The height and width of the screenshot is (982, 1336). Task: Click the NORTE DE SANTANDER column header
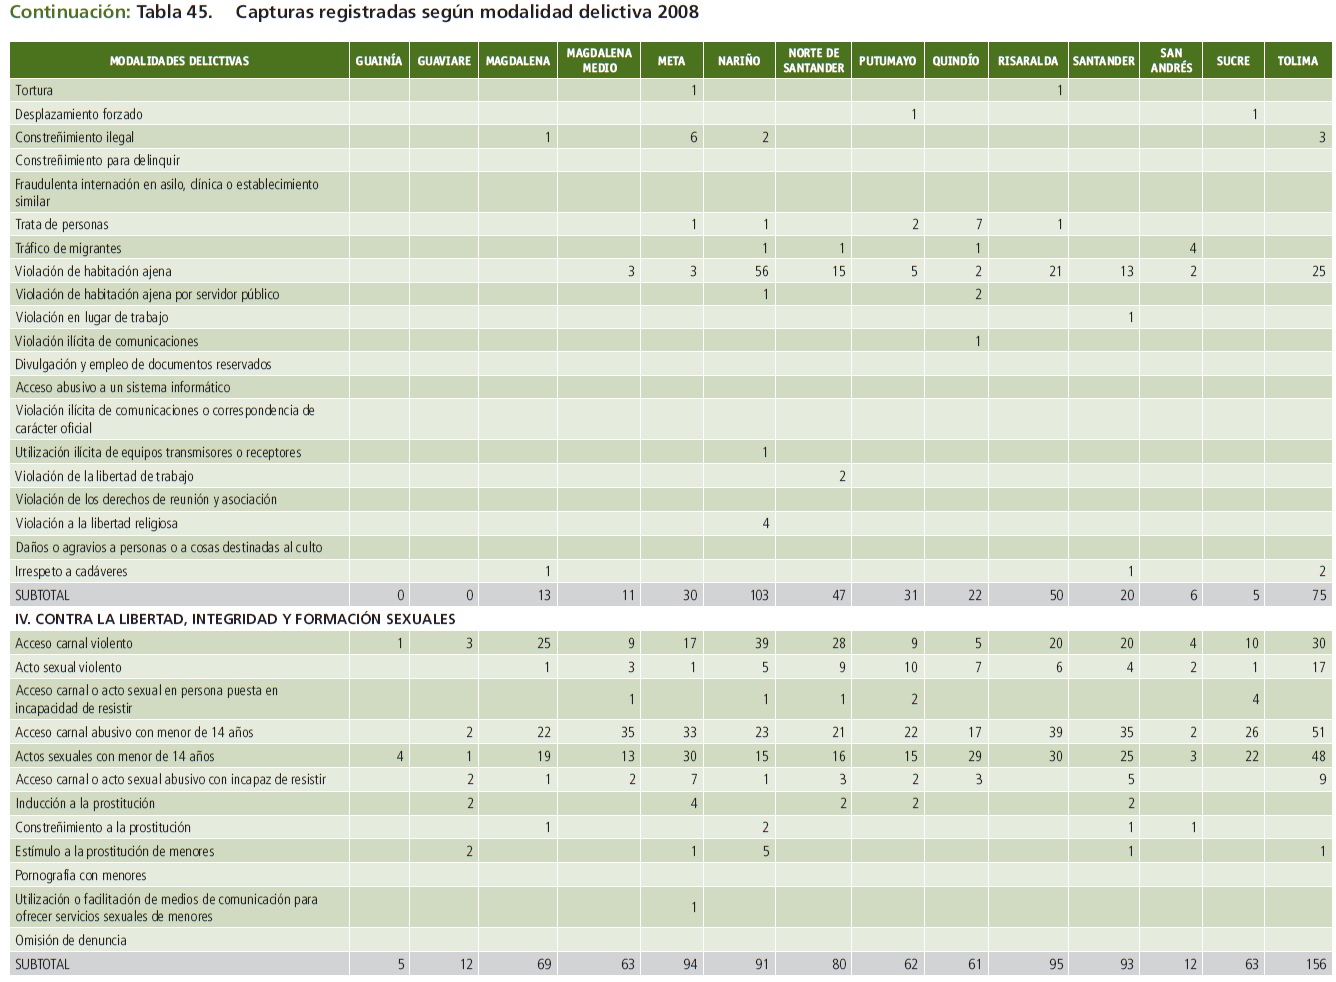tap(813, 61)
